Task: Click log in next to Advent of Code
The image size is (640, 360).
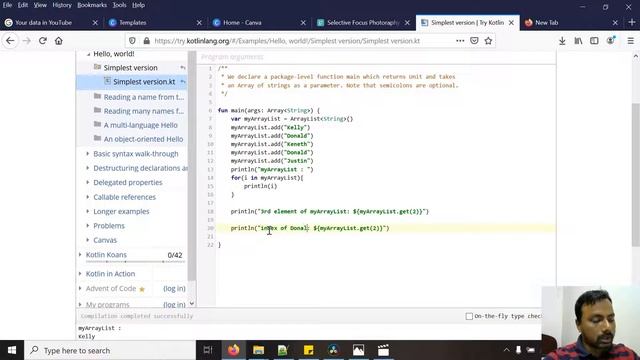Action: pyautogui.click(x=174, y=289)
